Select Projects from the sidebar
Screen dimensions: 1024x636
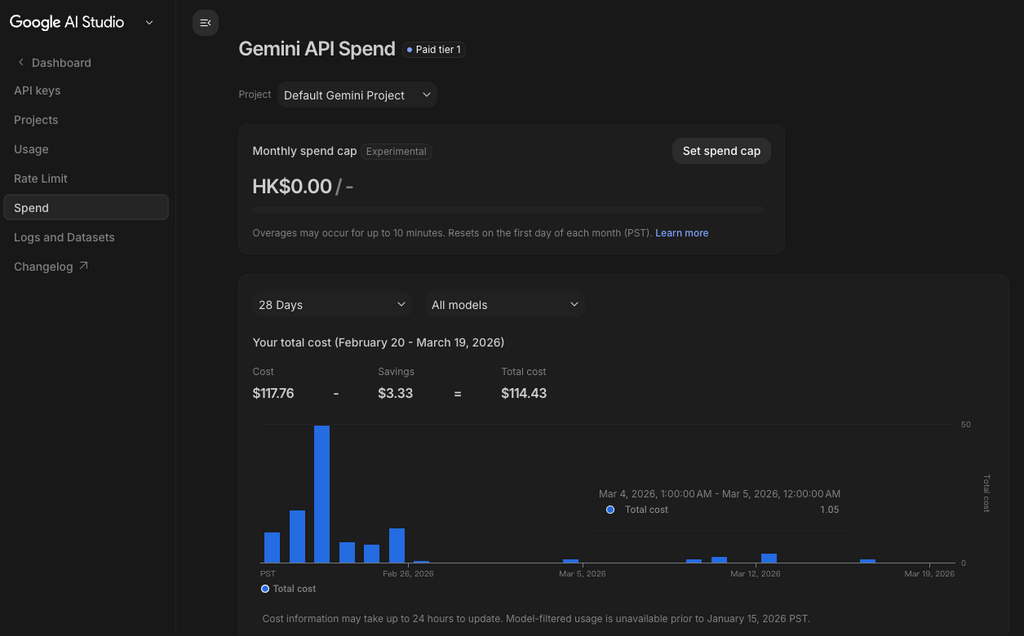pos(35,119)
